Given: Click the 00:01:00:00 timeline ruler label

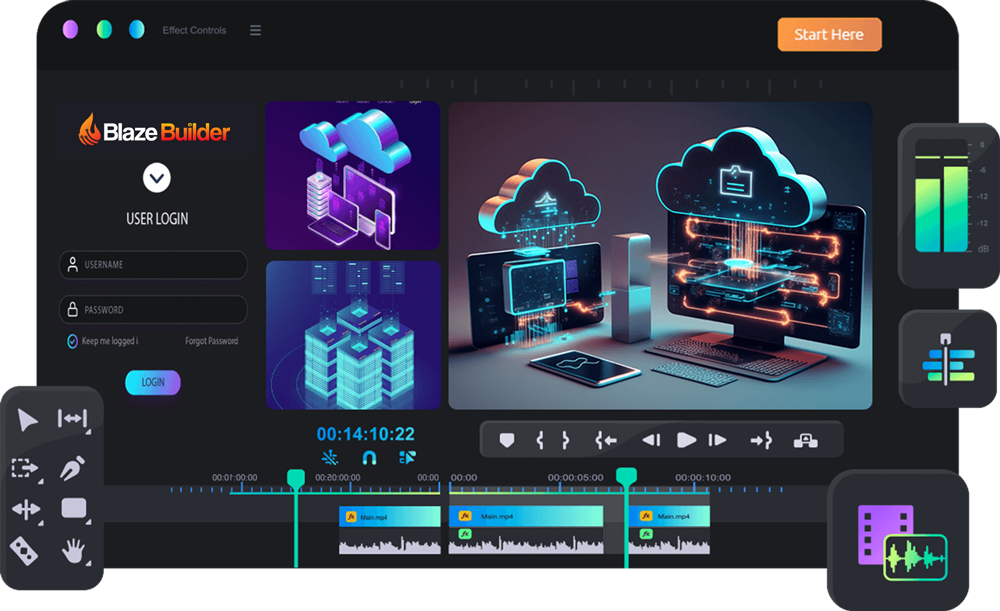Looking at the screenshot, I should point(235,477).
